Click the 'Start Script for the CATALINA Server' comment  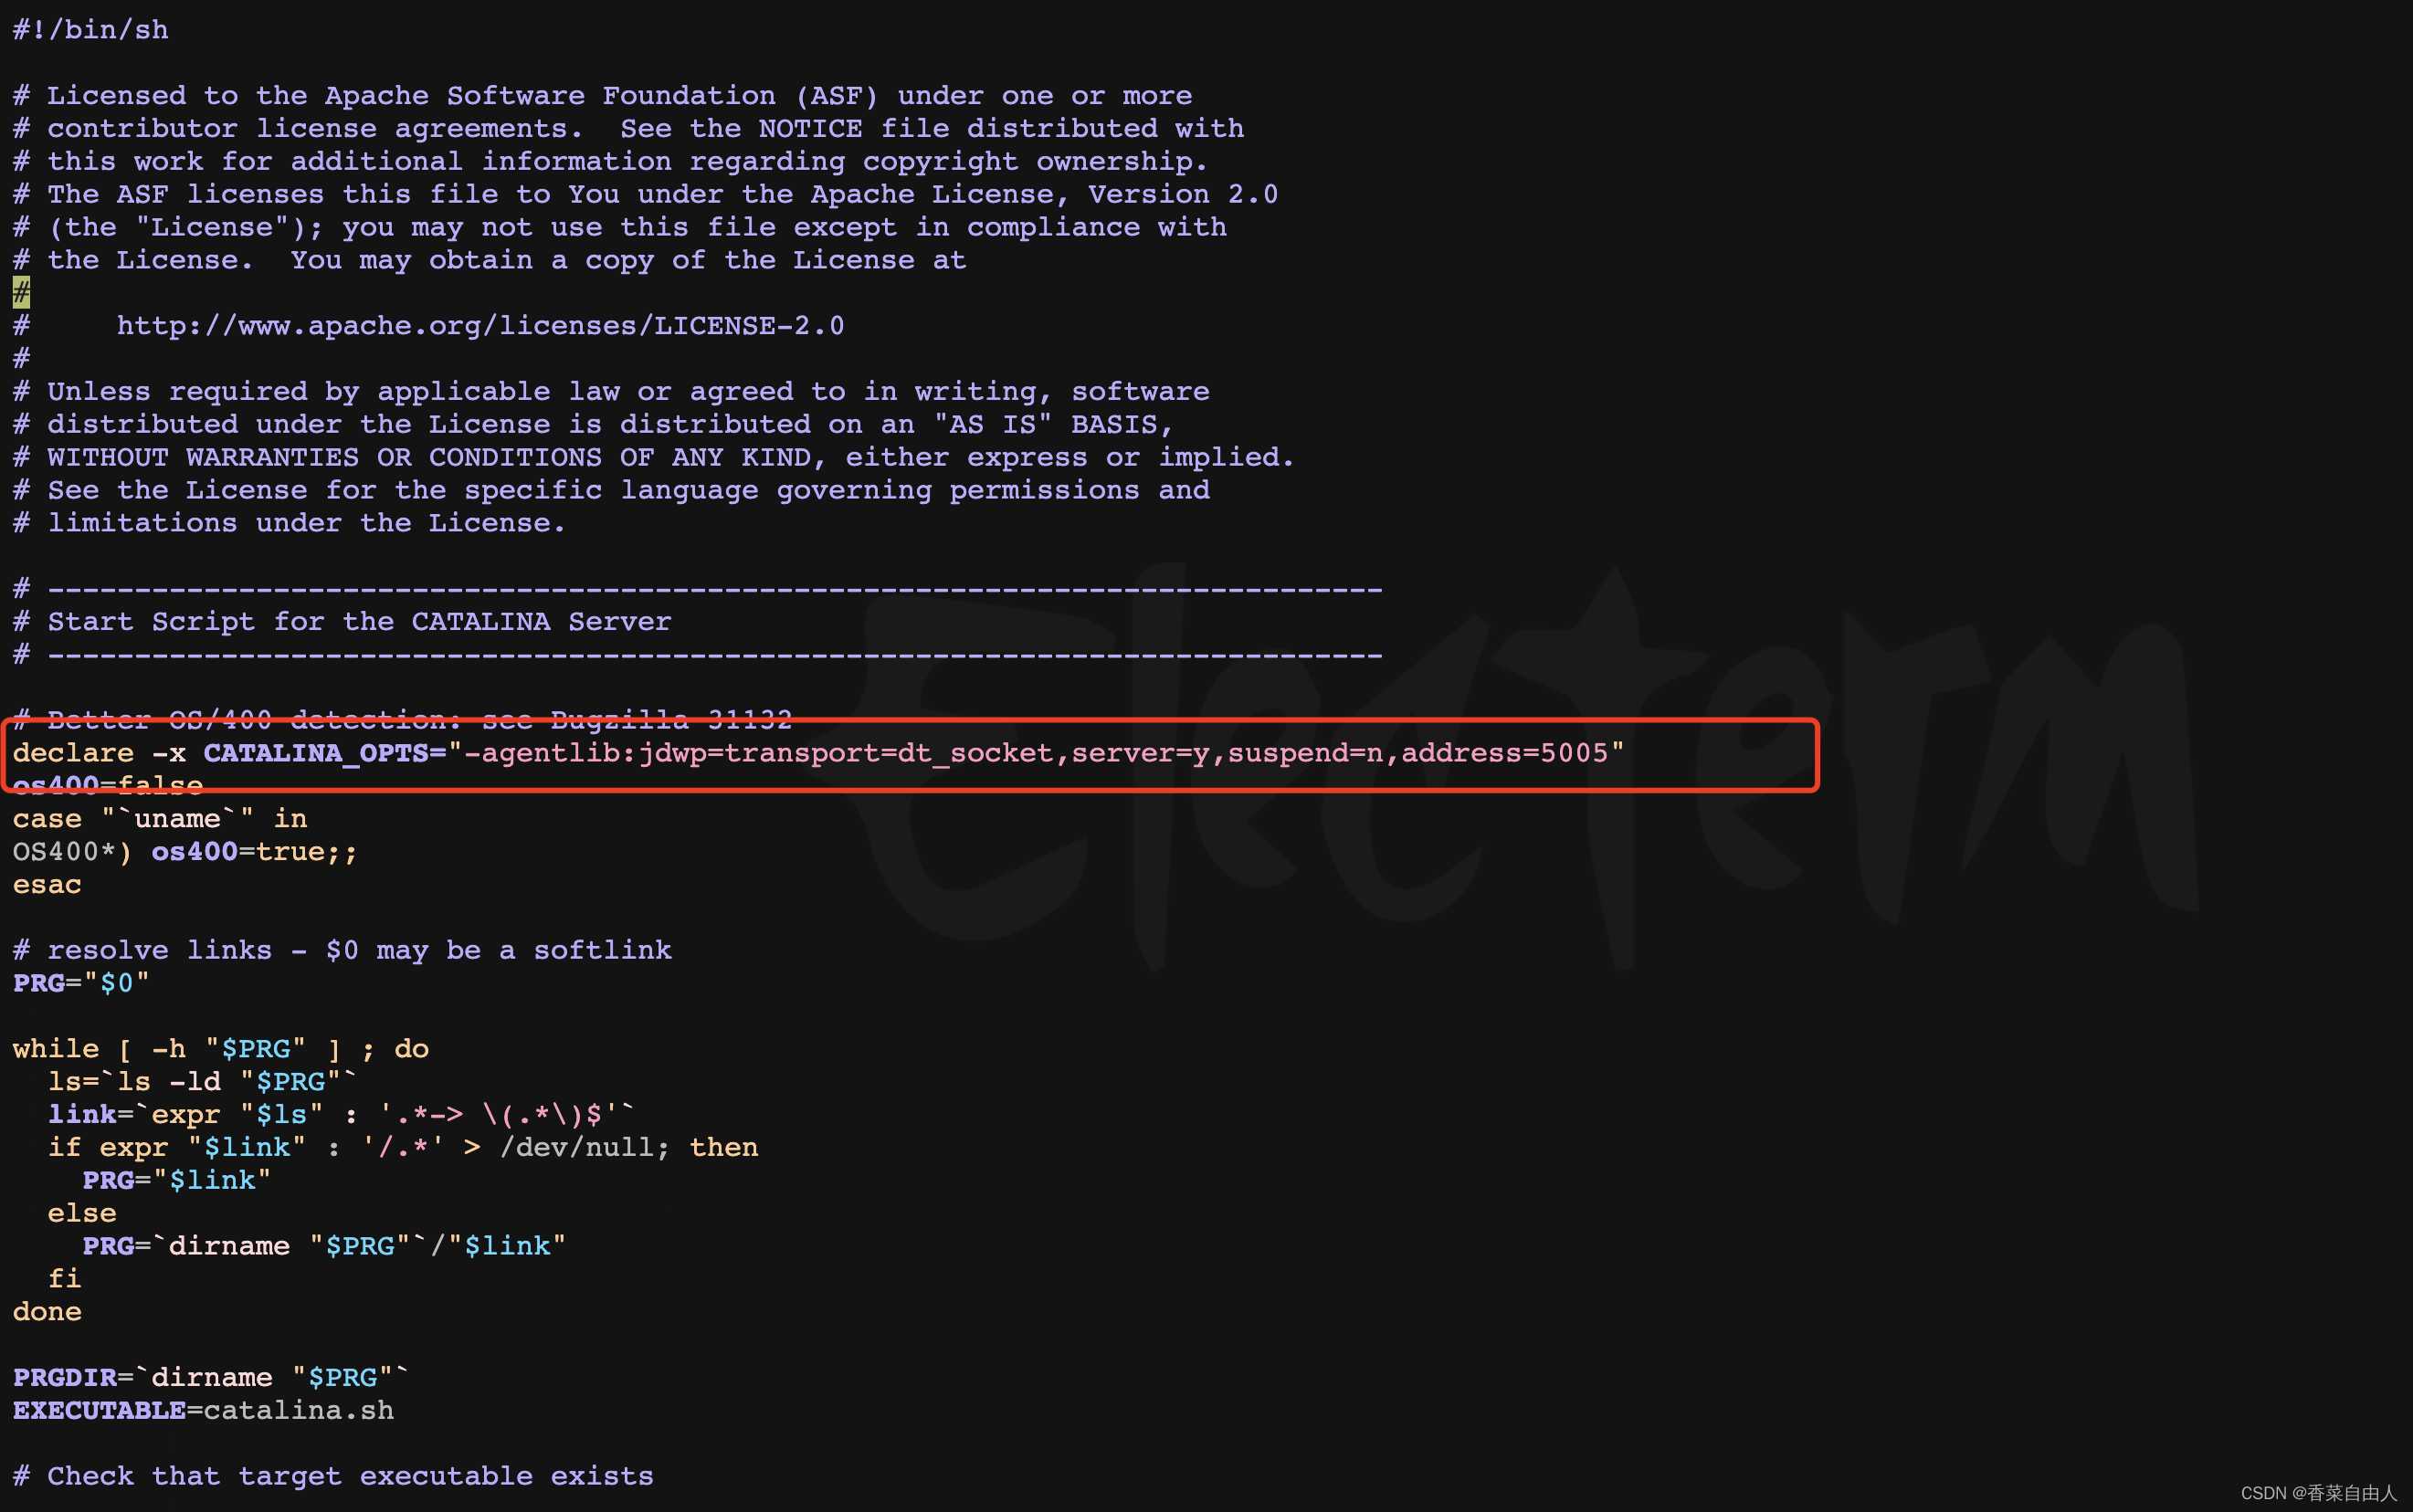(358, 622)
